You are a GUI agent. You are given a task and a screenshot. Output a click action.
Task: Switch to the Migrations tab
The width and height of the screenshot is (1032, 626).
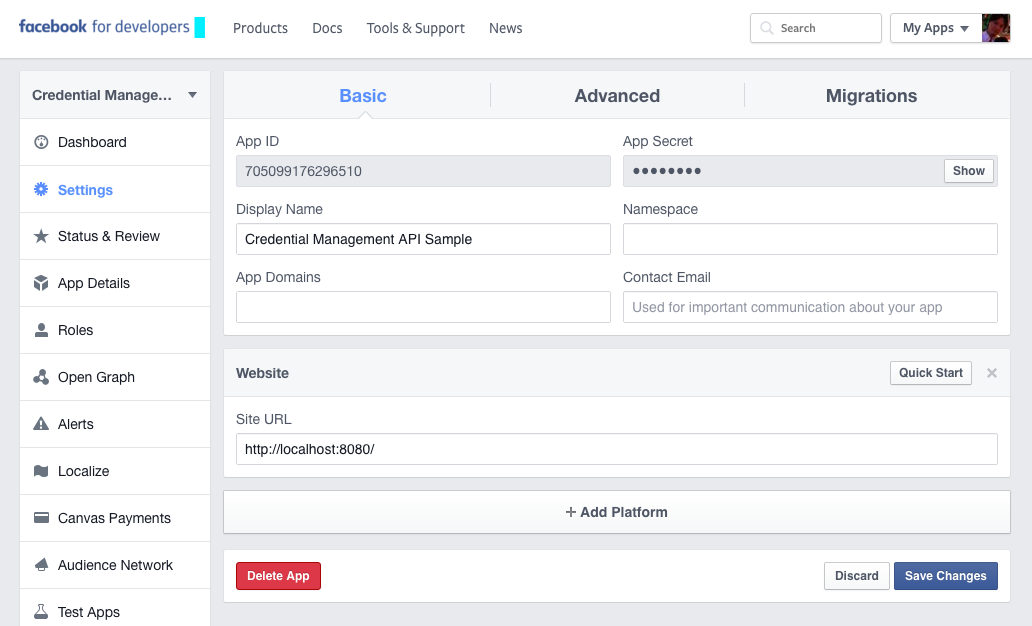pyautogui.click(x=871, y=95)
